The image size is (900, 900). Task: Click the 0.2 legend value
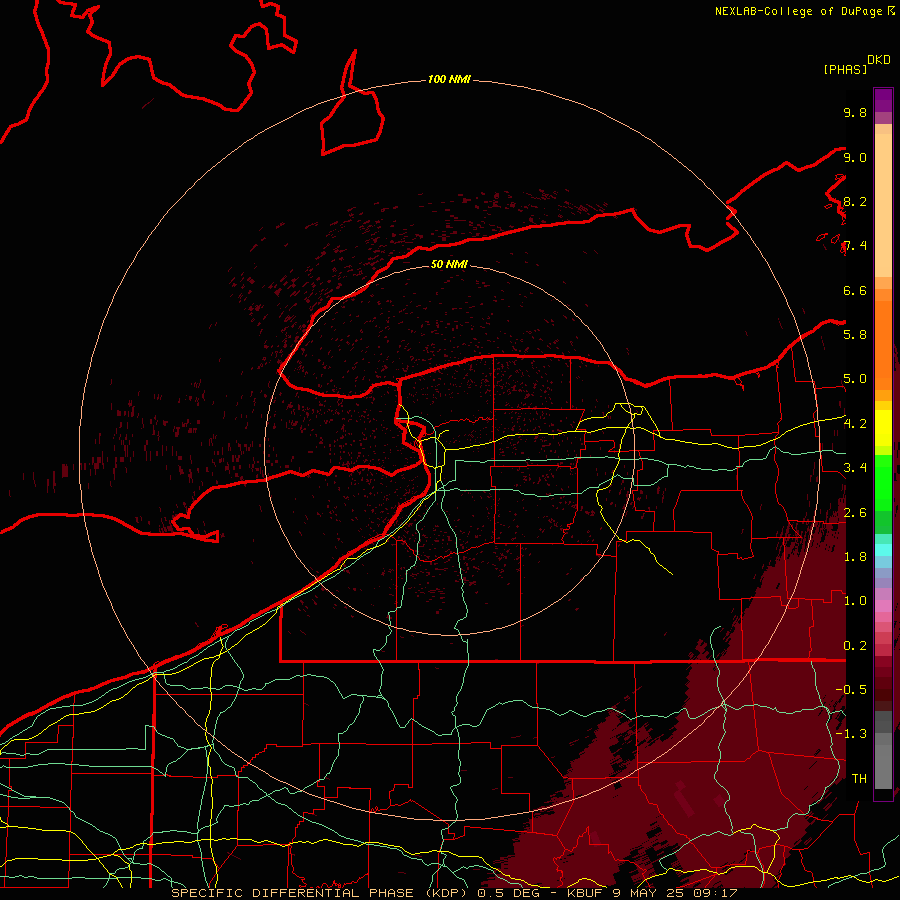click(x=855, y=646)
